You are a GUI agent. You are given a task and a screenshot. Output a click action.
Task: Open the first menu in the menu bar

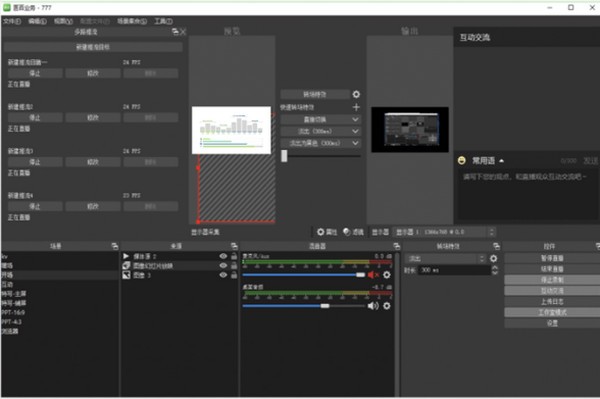[x=12, y=21]
